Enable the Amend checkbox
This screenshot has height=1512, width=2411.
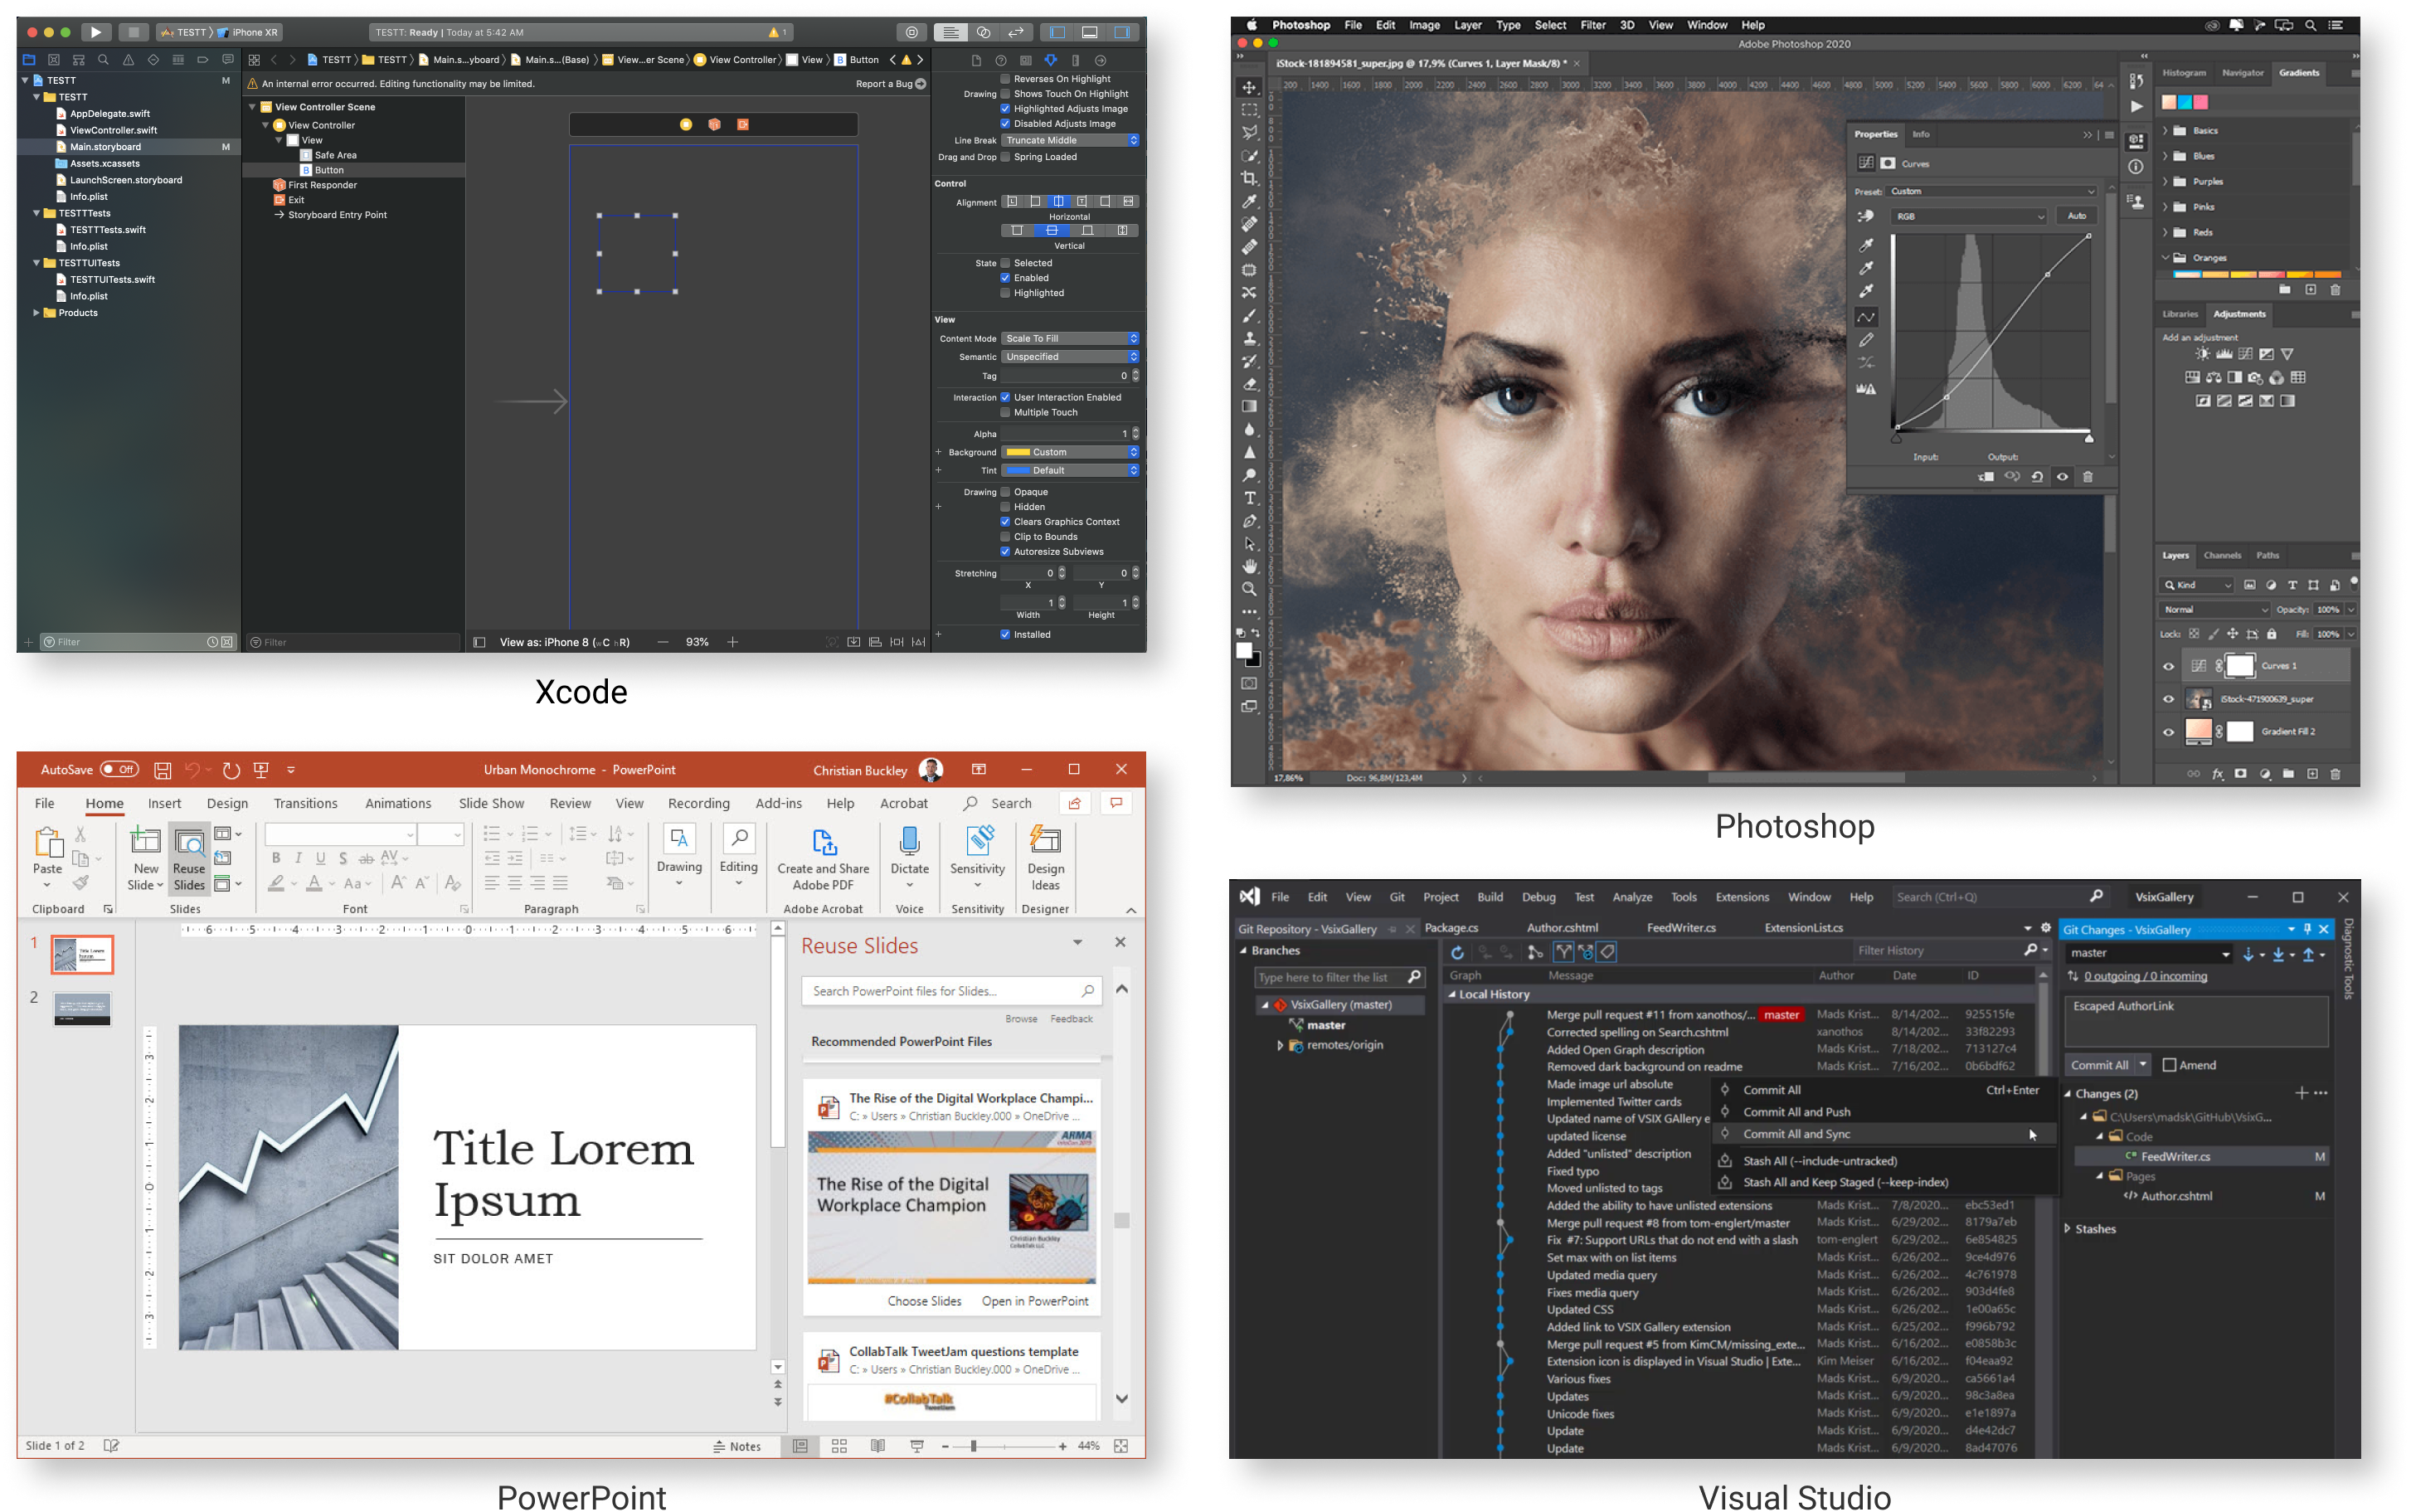tap(2169, 1065)
